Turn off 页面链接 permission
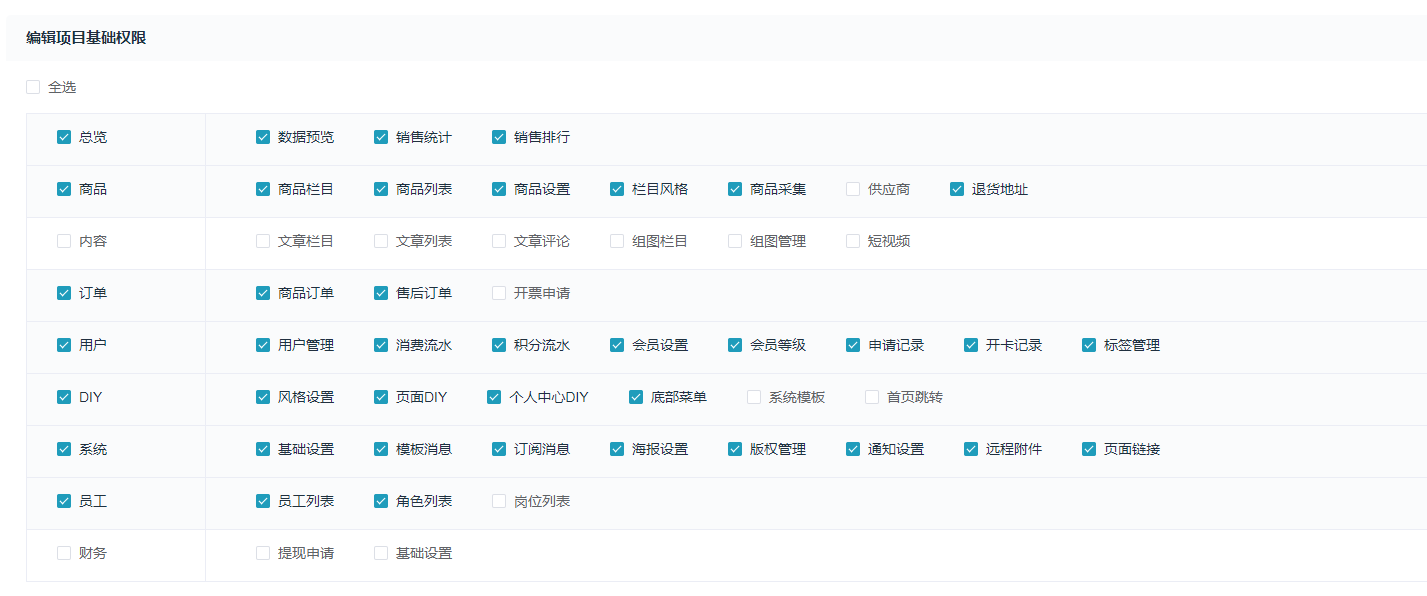This screenshot has height=596, width=1427. [x=1089, y=449]
